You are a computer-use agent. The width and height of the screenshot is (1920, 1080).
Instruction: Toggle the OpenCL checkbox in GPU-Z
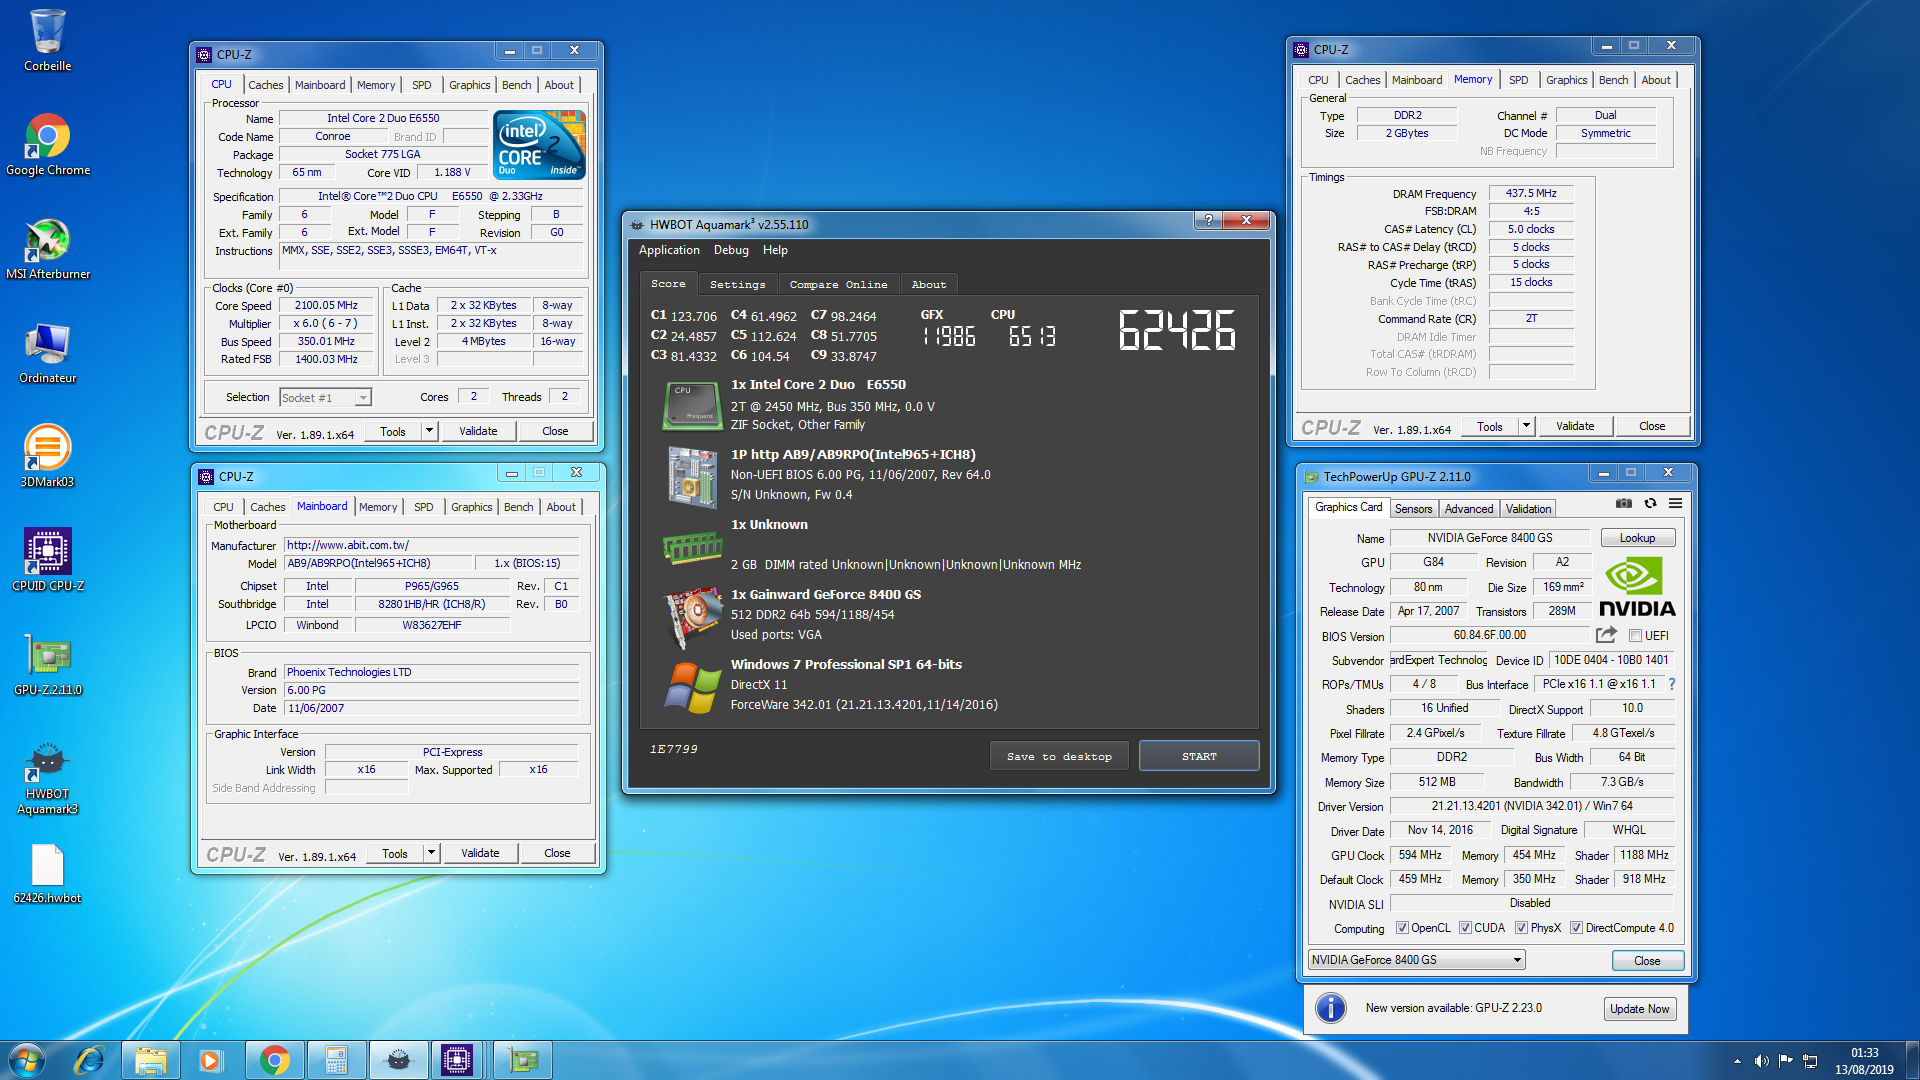[x=1402, y=928]
